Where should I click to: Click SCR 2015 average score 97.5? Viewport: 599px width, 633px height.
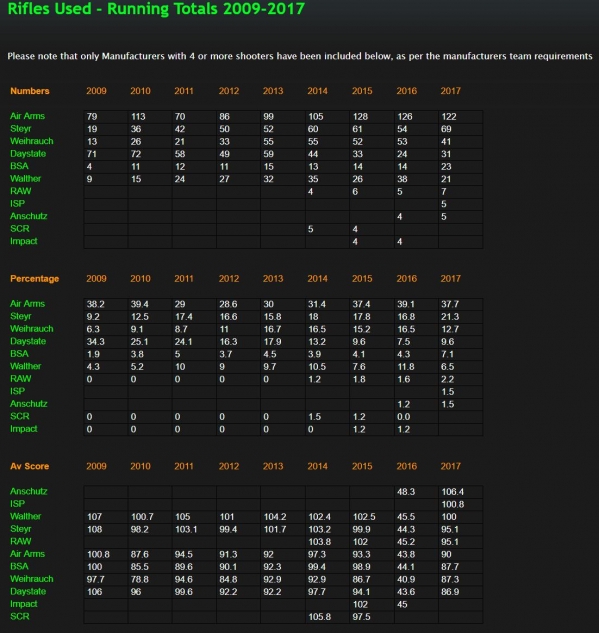(361, 617)
